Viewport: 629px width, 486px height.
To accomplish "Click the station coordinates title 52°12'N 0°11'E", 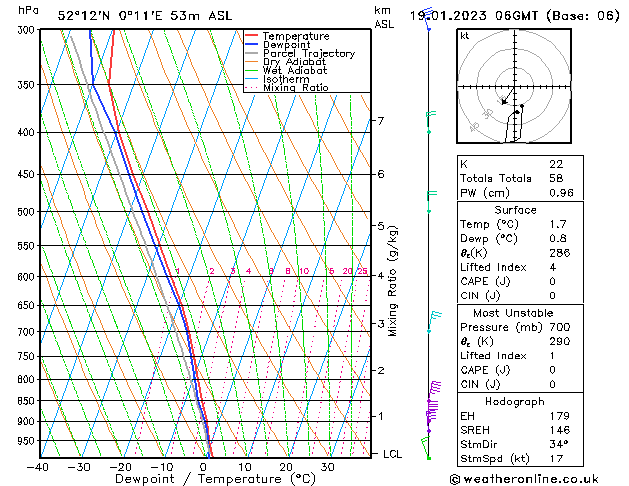I will point(110,16).
